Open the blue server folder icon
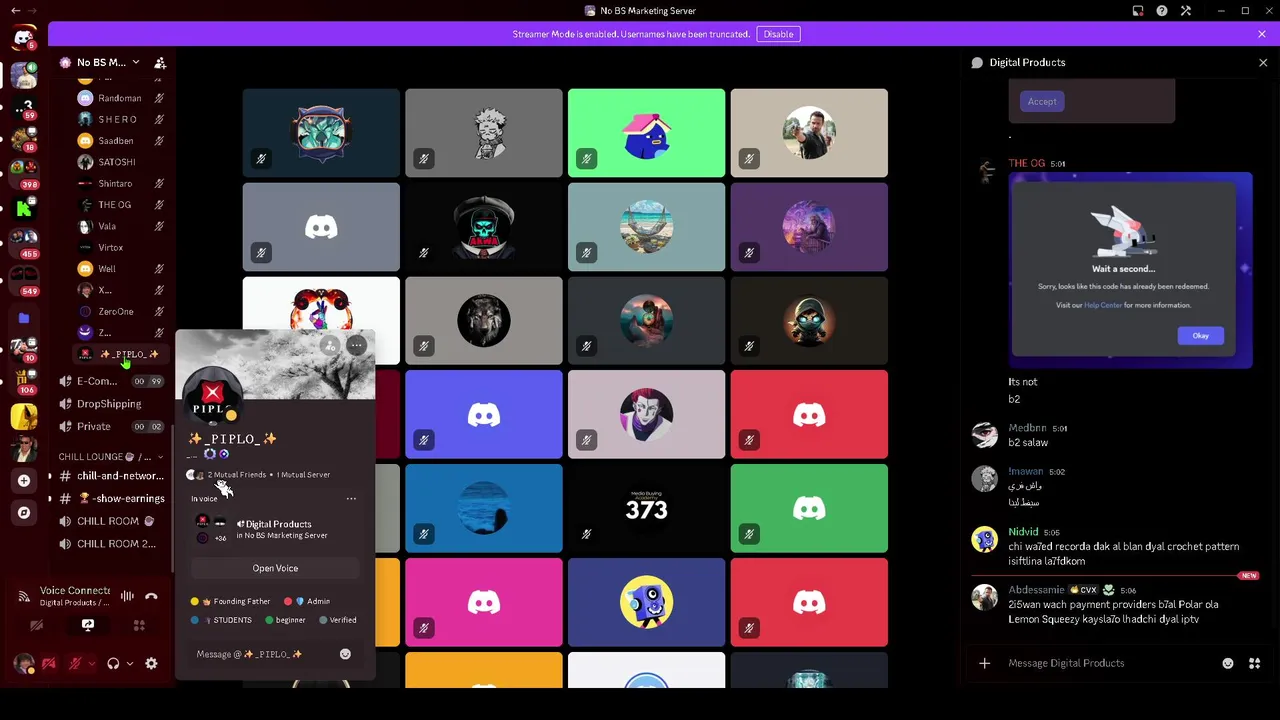Screen dimensions: 1280x720 [x=24, y=318]
